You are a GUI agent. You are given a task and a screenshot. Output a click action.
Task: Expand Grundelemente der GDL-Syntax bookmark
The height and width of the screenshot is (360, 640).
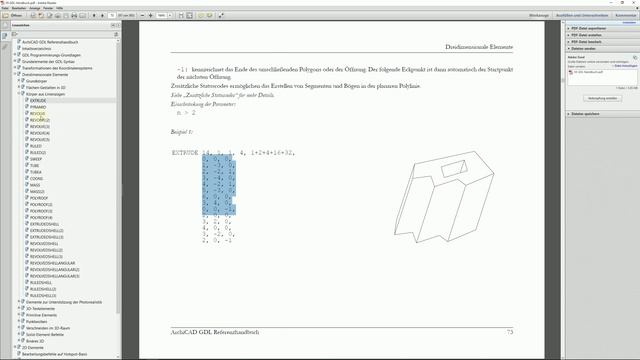(x=15, y=61)
